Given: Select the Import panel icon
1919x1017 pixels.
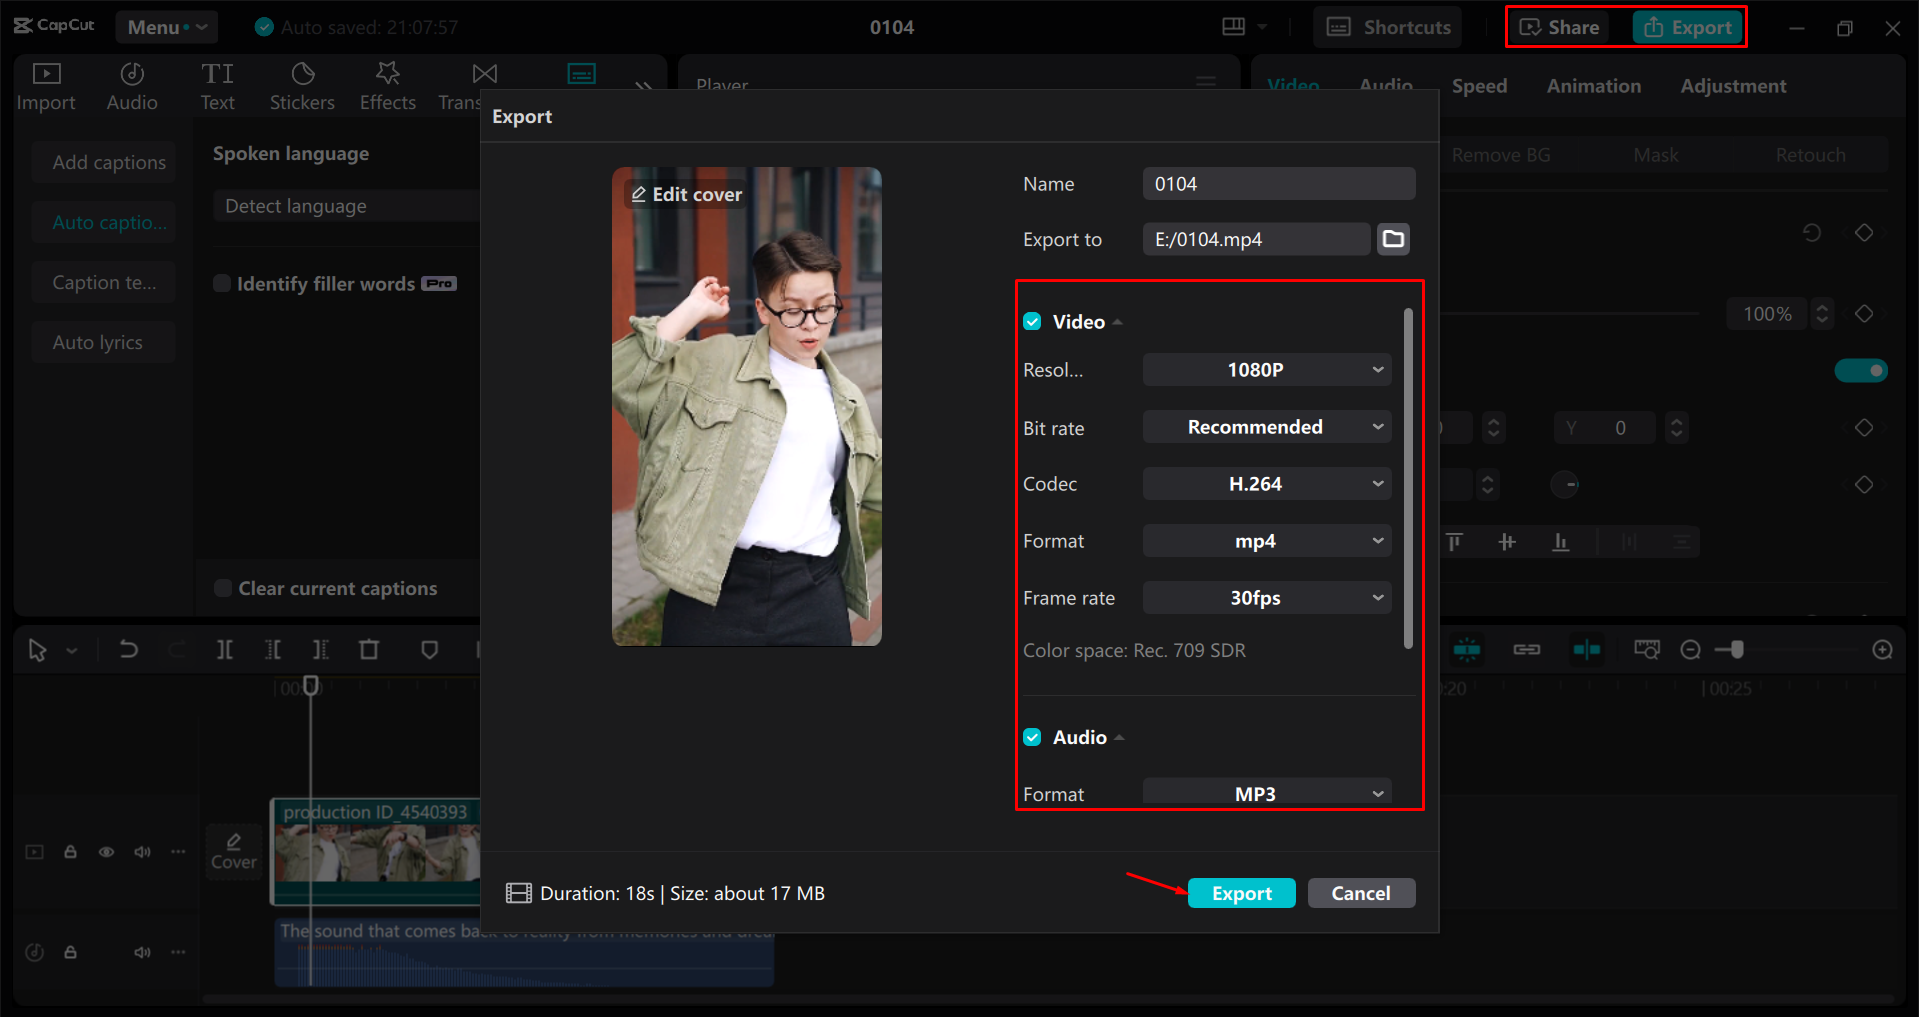Looking at the screenshot, I should pos(46,85).
